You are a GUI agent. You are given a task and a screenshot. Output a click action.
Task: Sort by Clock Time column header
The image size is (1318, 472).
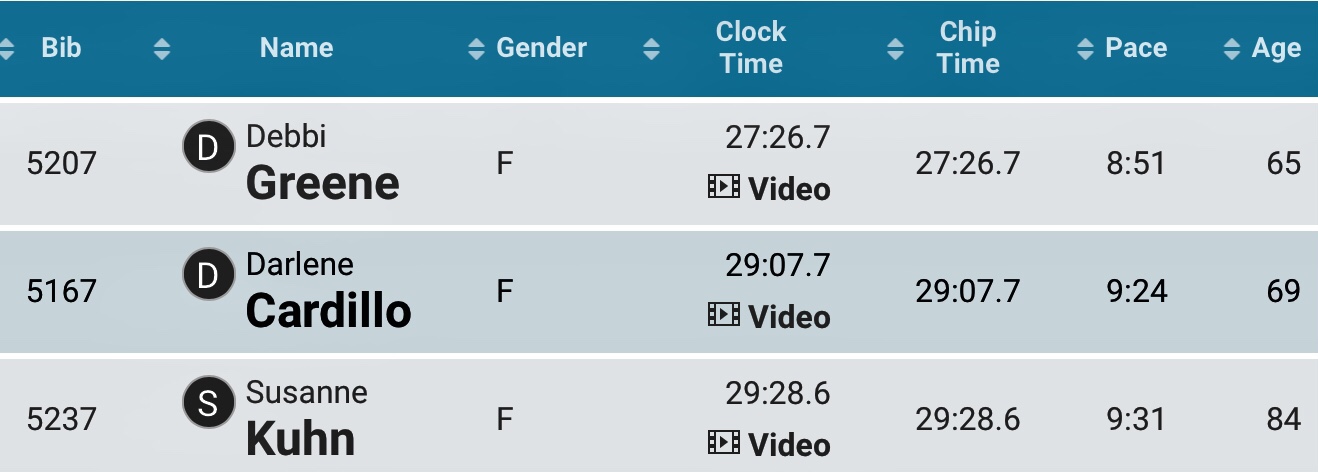click(x=750, y=48)
